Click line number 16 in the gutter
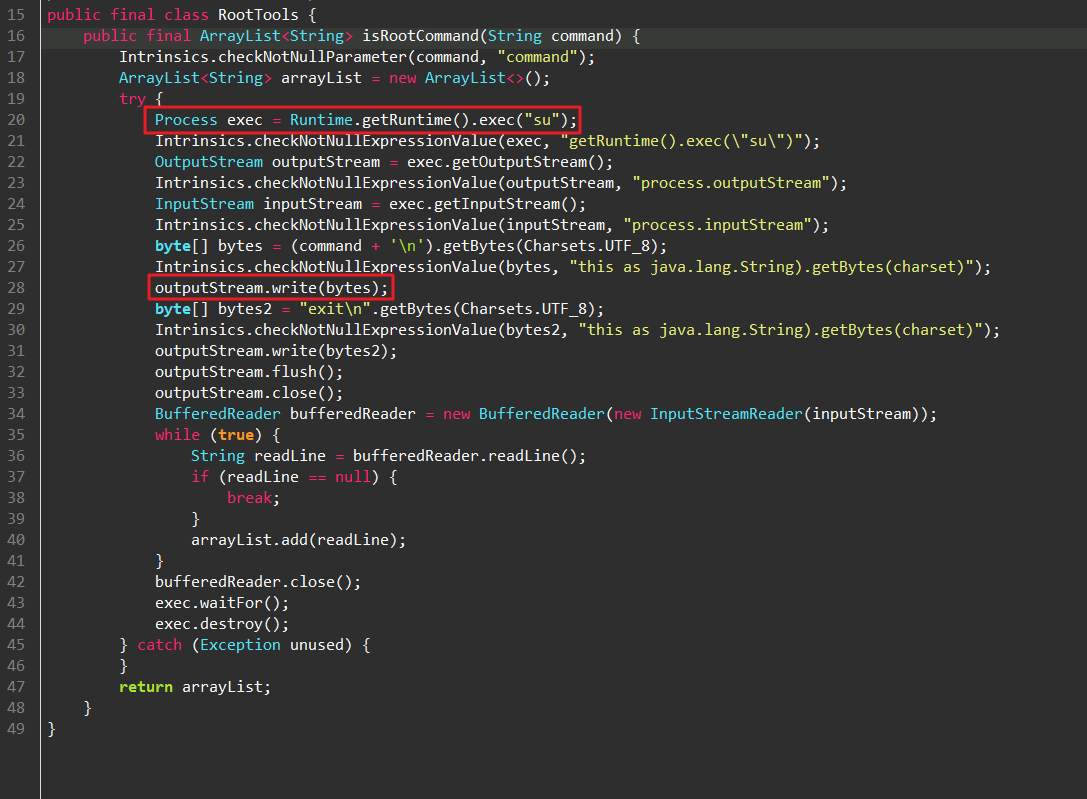 [x=16, y=36]
